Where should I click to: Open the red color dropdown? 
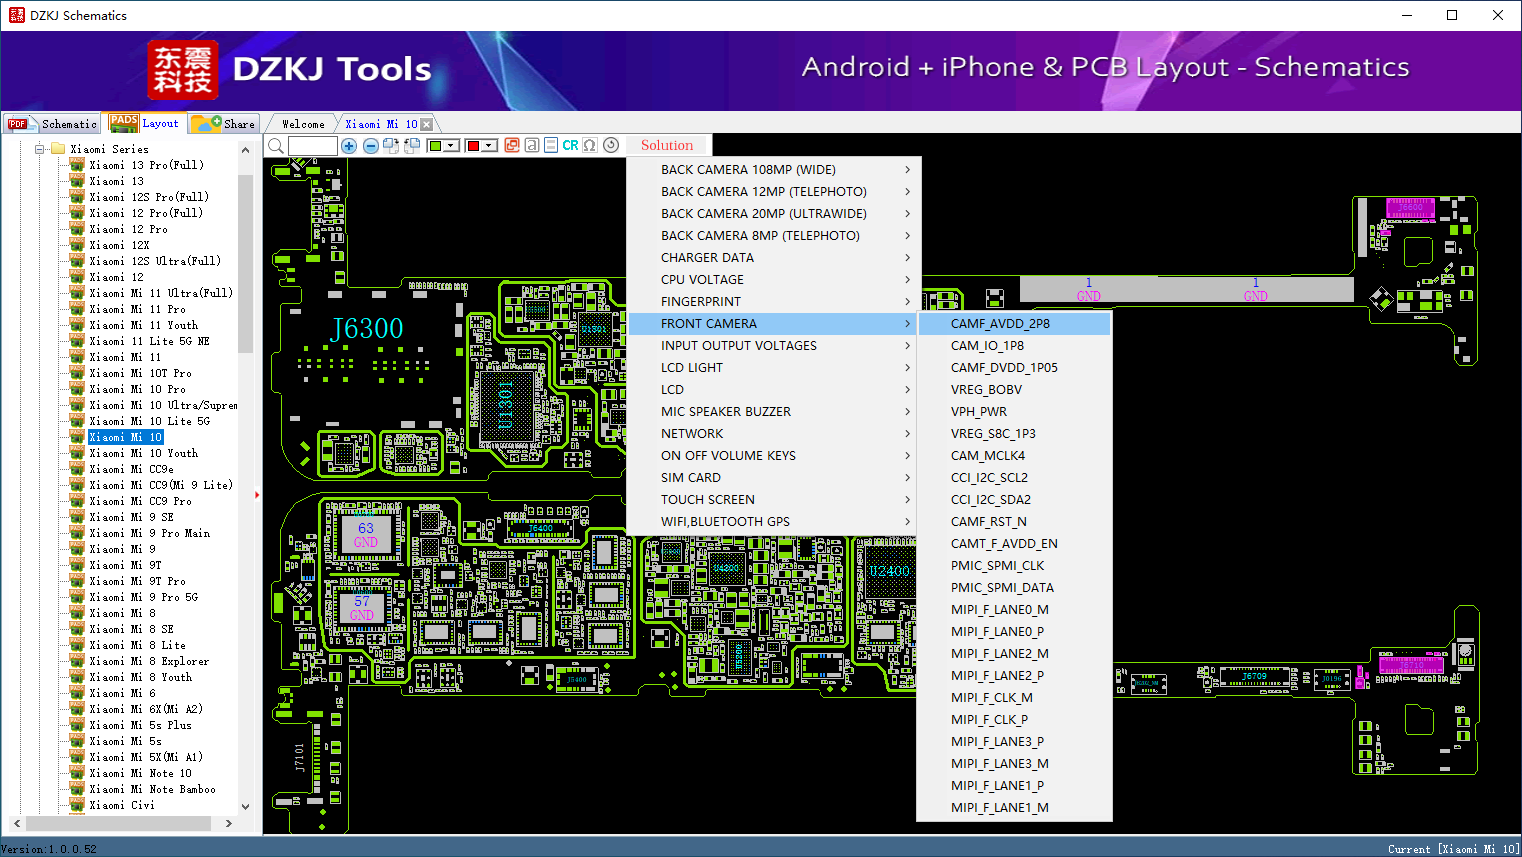coord(489,146)
